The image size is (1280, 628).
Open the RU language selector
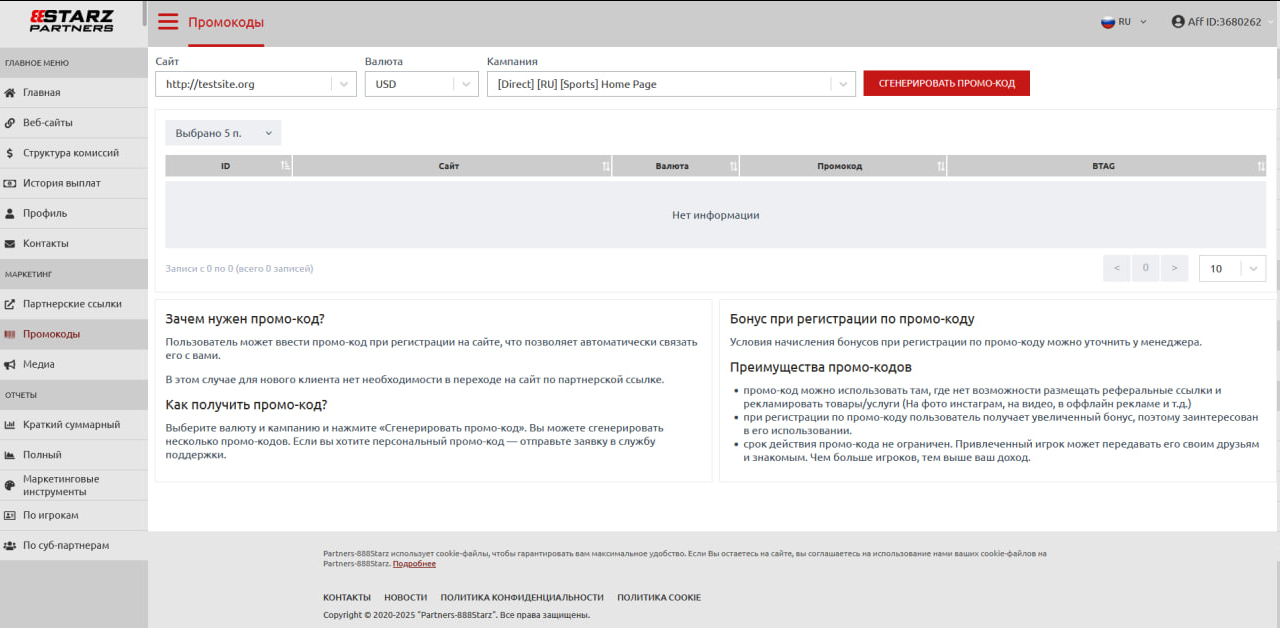(1124, 22)
